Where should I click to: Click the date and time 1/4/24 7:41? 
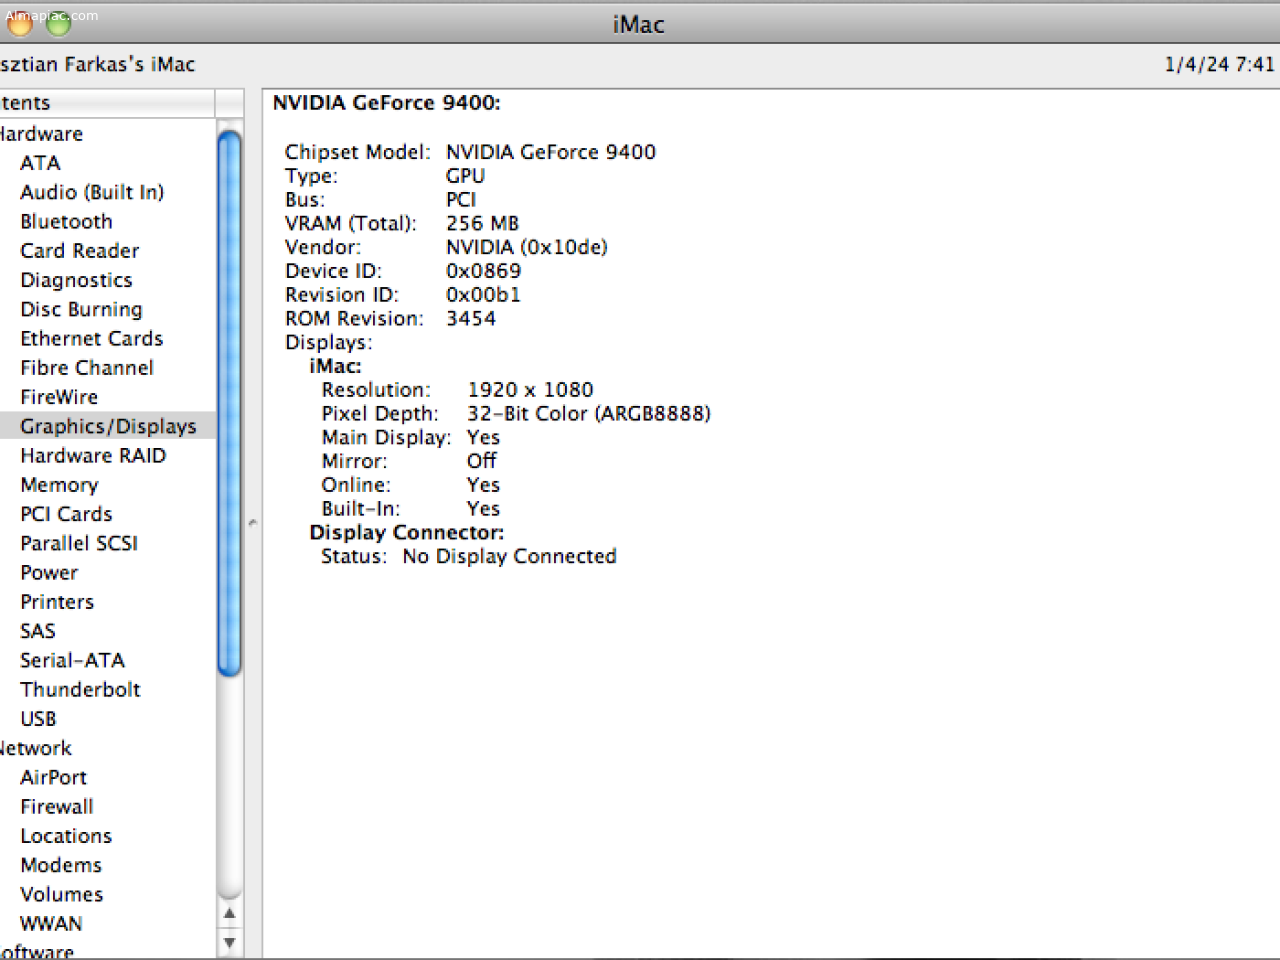[x=1220, y=64]
